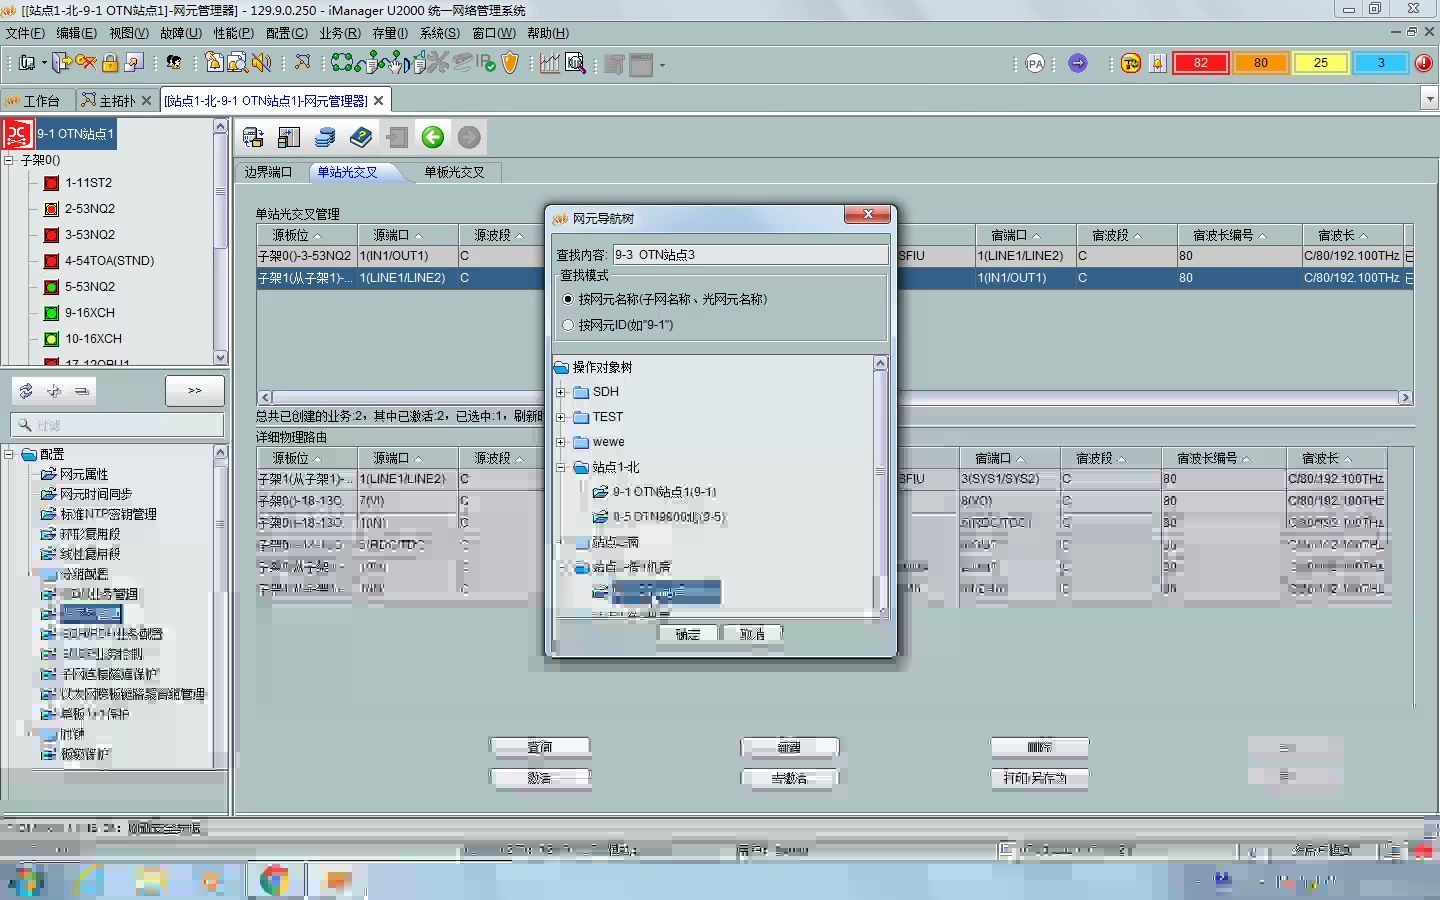1440x900 pixels.
Task: Click the main topology icon in toolbar
Action: pos(302,63)
